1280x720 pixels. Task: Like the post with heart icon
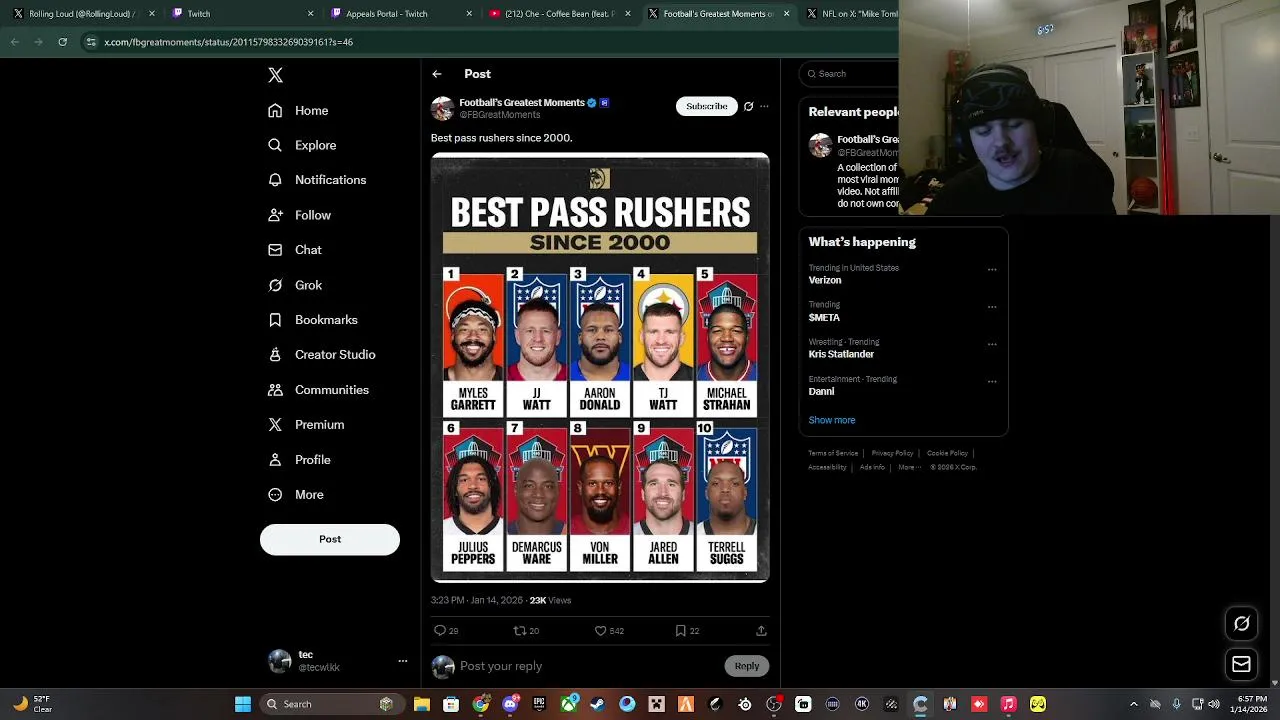[x=601, y=631]
